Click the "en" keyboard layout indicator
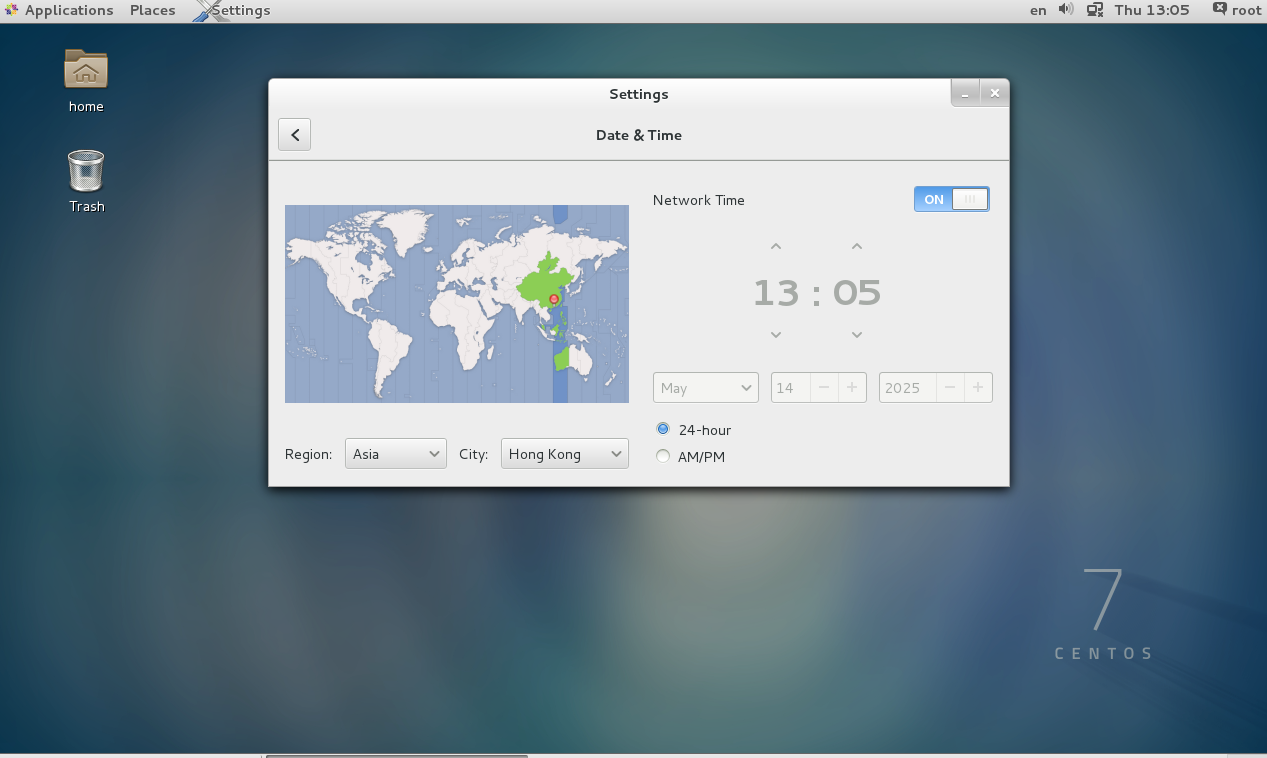 (1037, 10)
